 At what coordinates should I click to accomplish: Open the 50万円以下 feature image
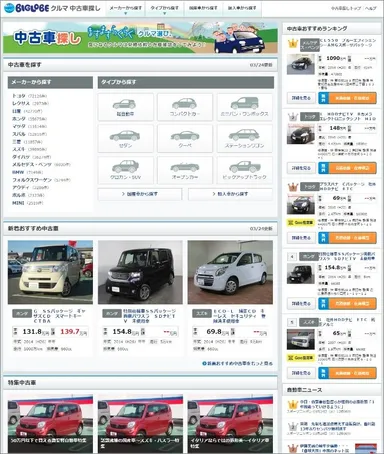(50, 423)
